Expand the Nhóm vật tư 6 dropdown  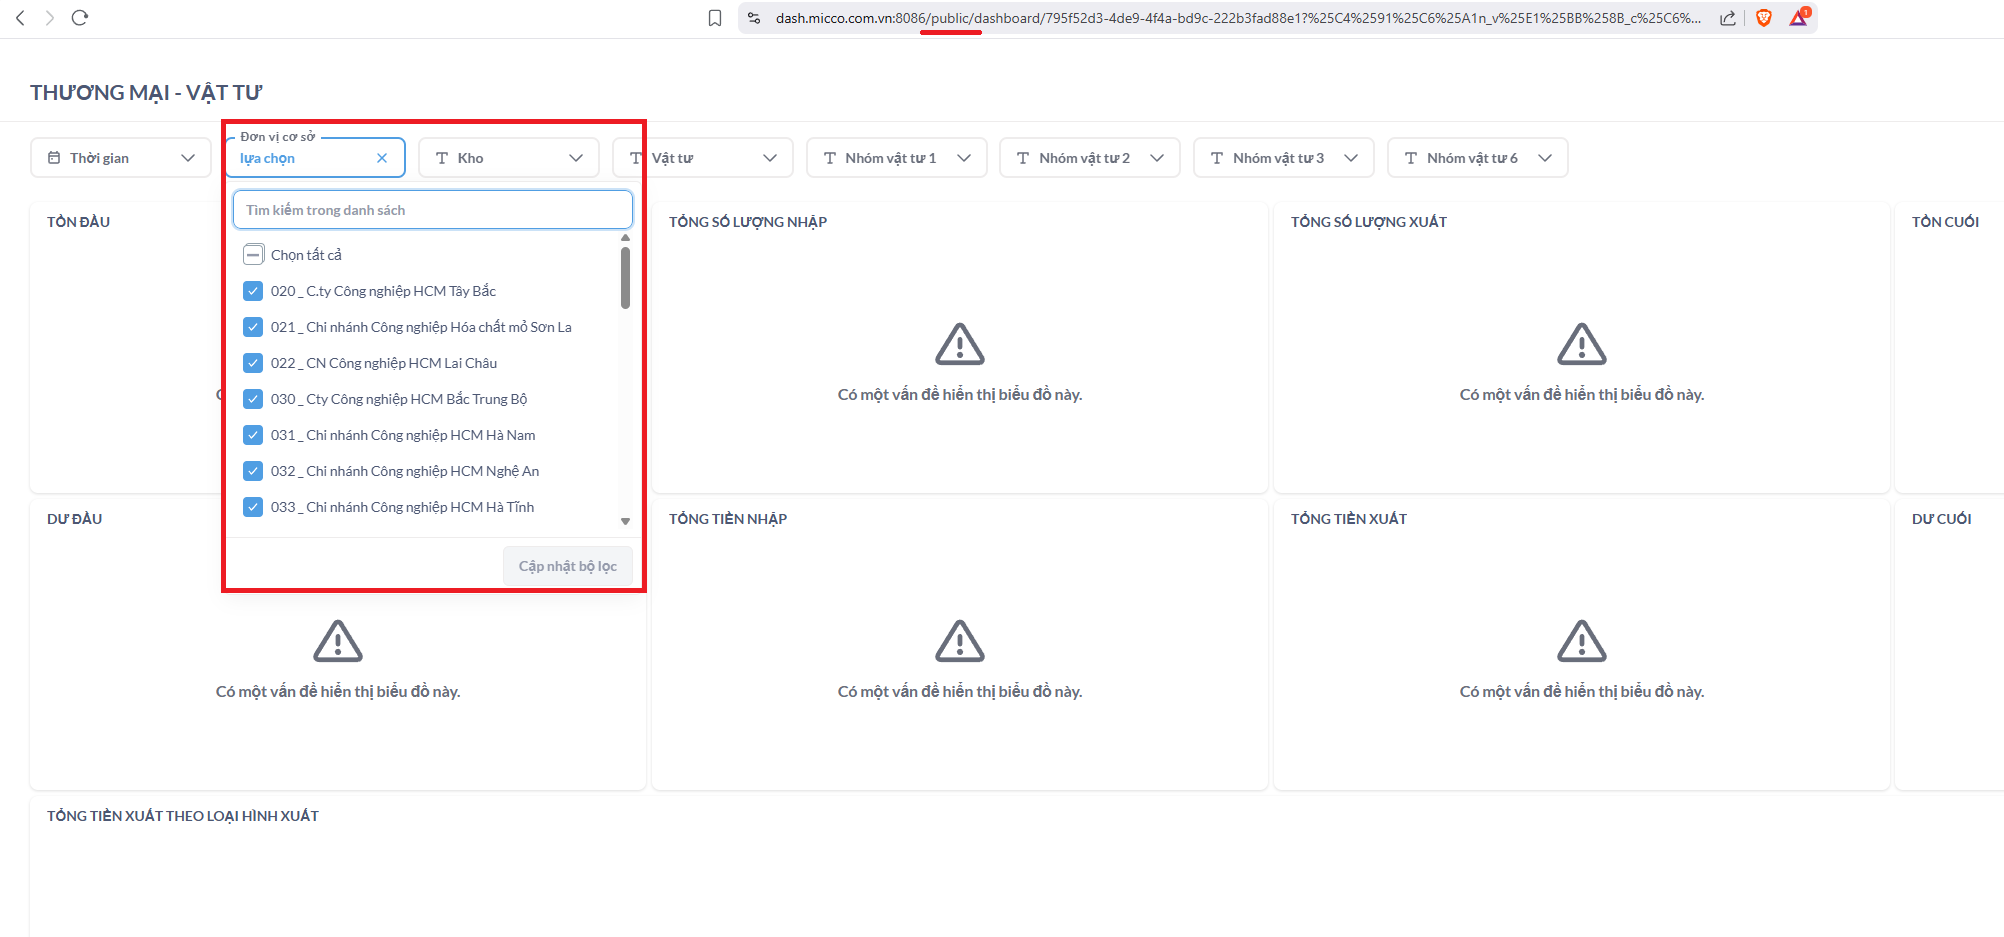pyautogui.click(x=1477, y=158)
